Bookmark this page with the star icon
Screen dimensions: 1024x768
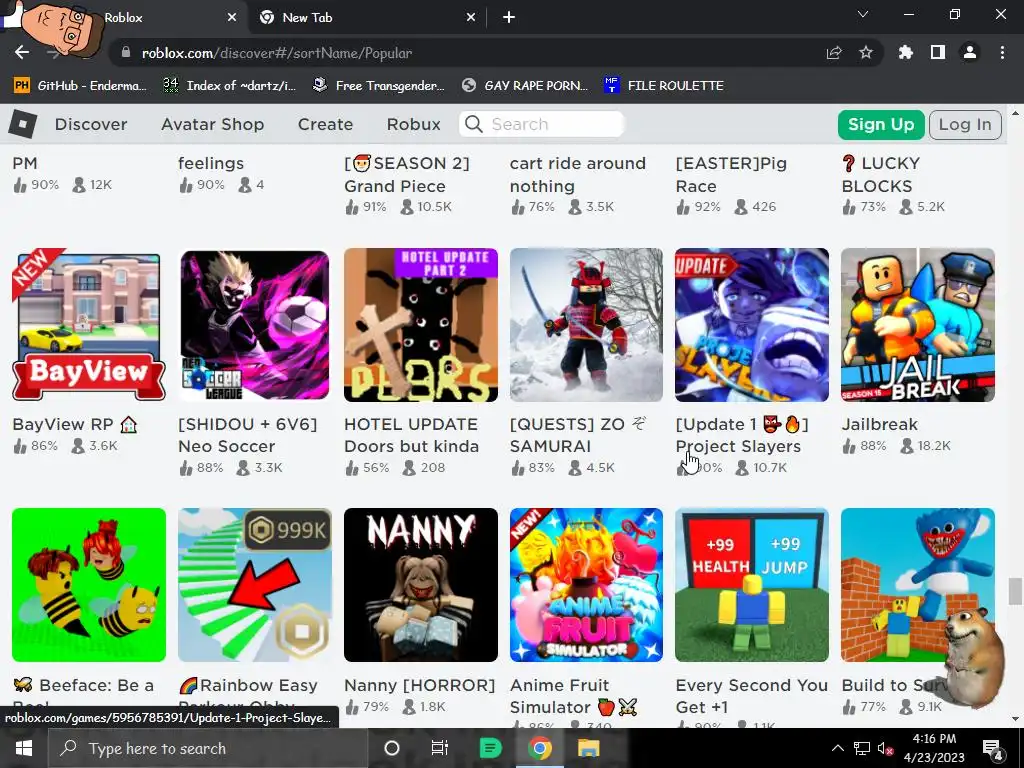tap(866, 53)
